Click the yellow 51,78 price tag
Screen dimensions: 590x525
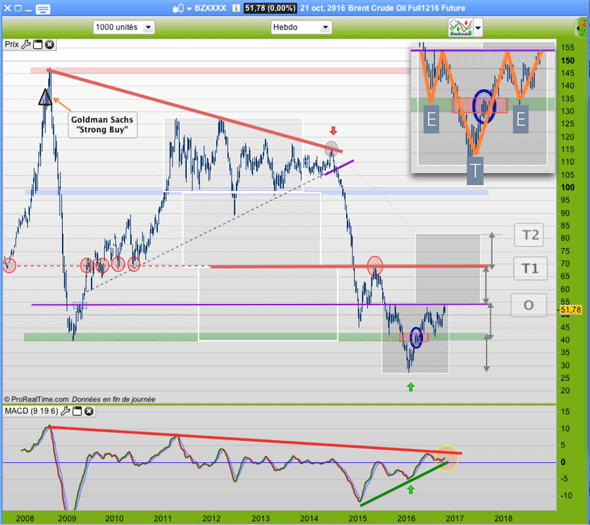click(x=570, y=310)
